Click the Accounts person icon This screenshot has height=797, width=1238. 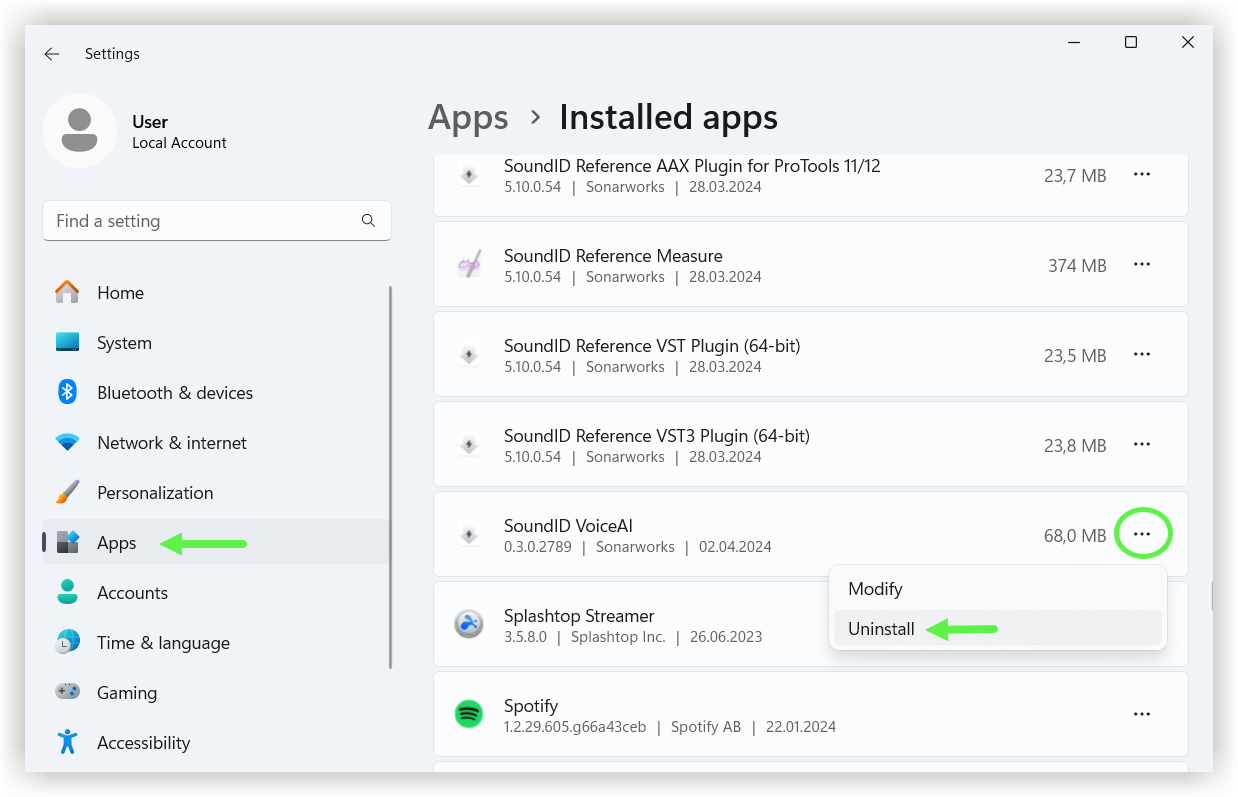(67, 592)
